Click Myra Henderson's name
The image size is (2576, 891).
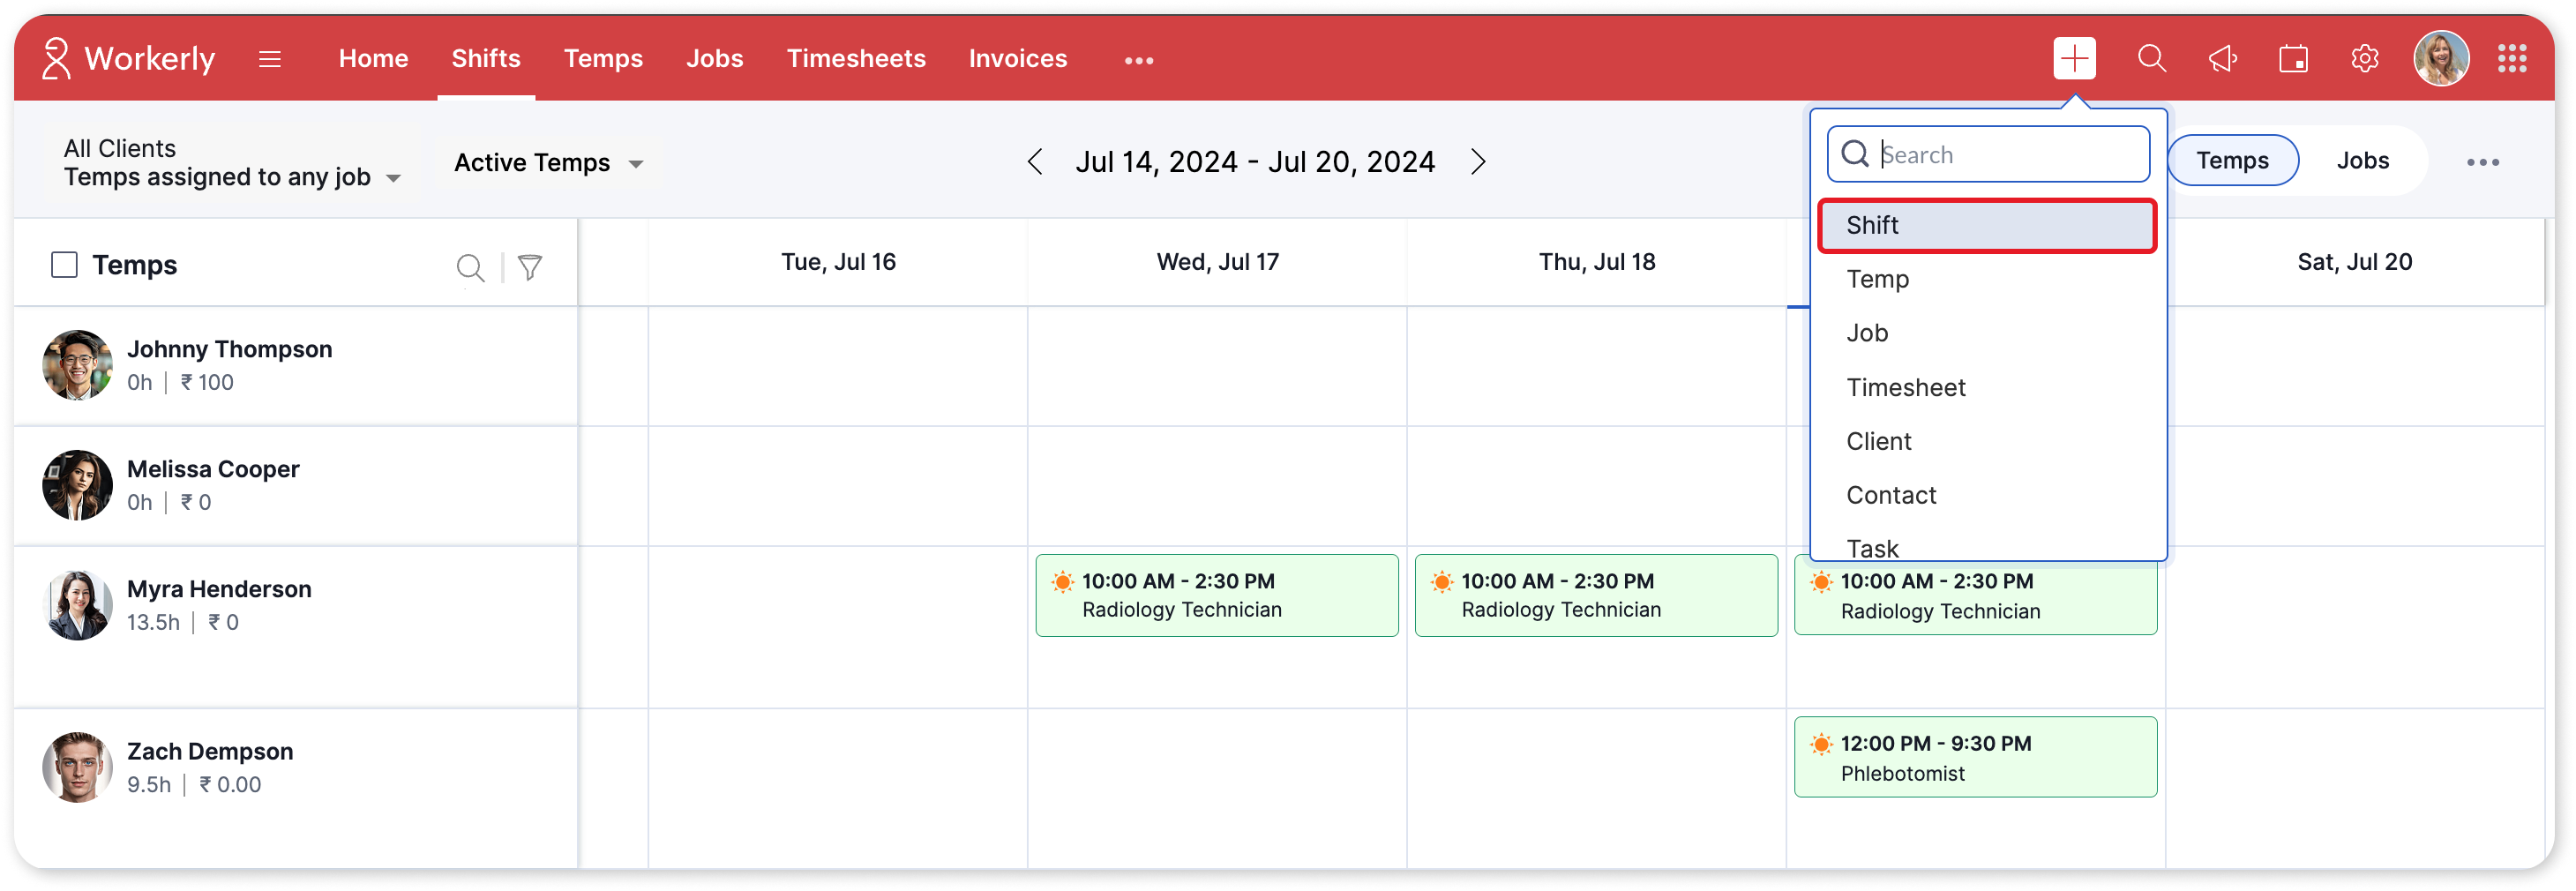[x=219, y=589]
